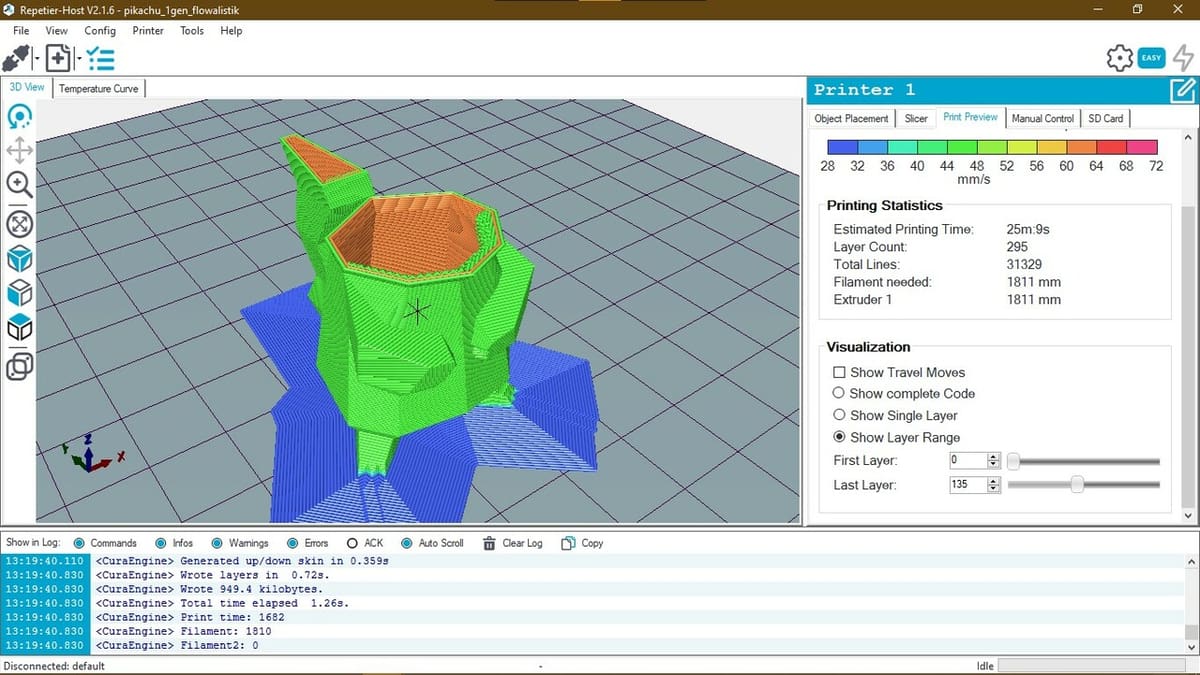
Task: Open the Printer menu
Action: tap(148, 31)
